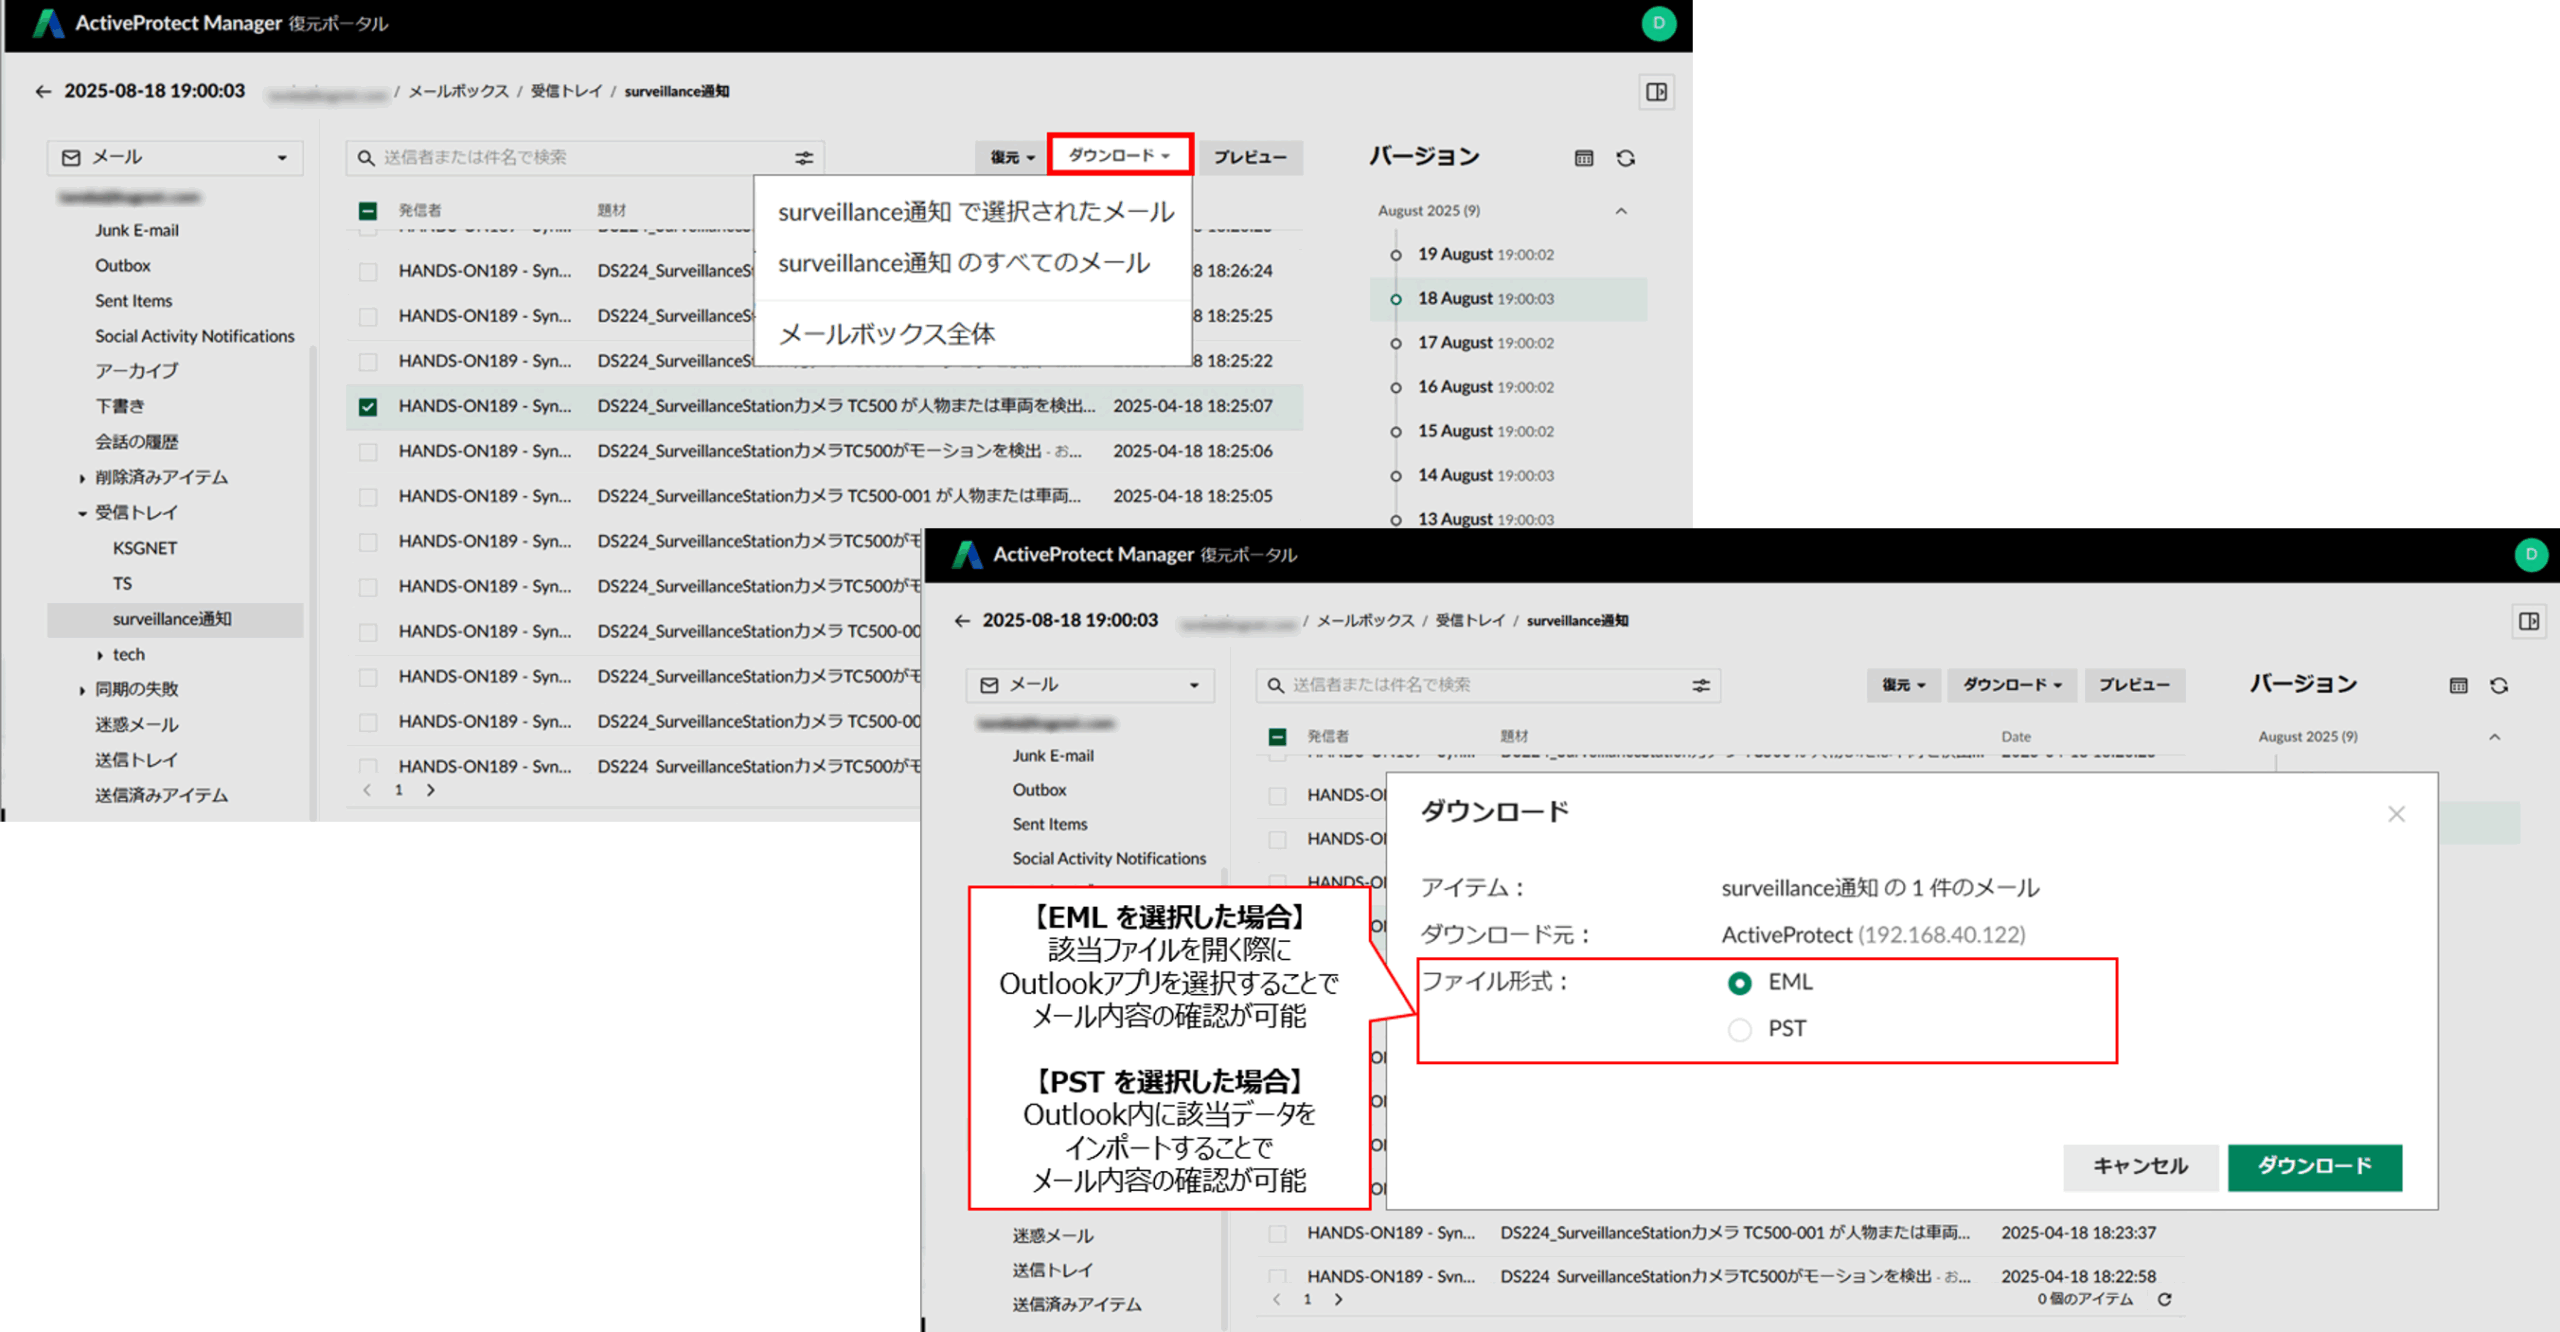This screenshot has height=1332, width=2560.
Task: Click back arrow in lower-right portal window
Action: point(962,620)
